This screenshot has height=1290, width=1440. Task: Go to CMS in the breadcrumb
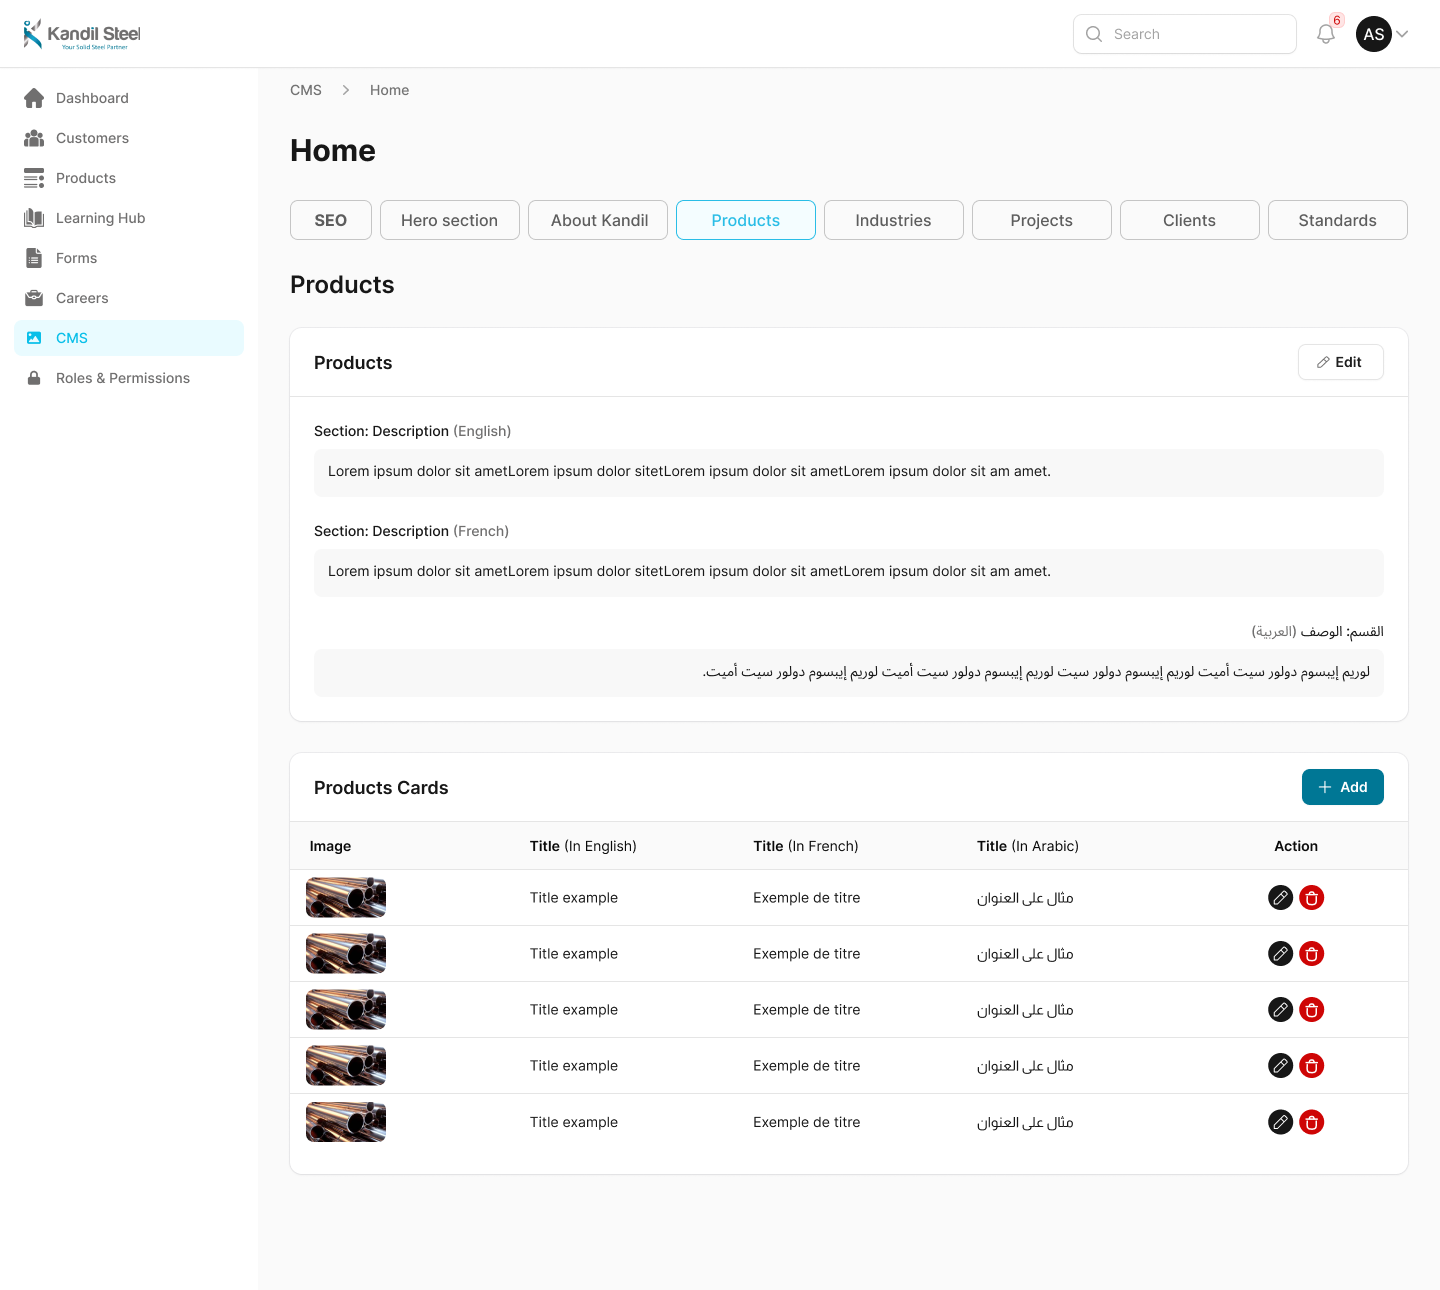[306, 90]
